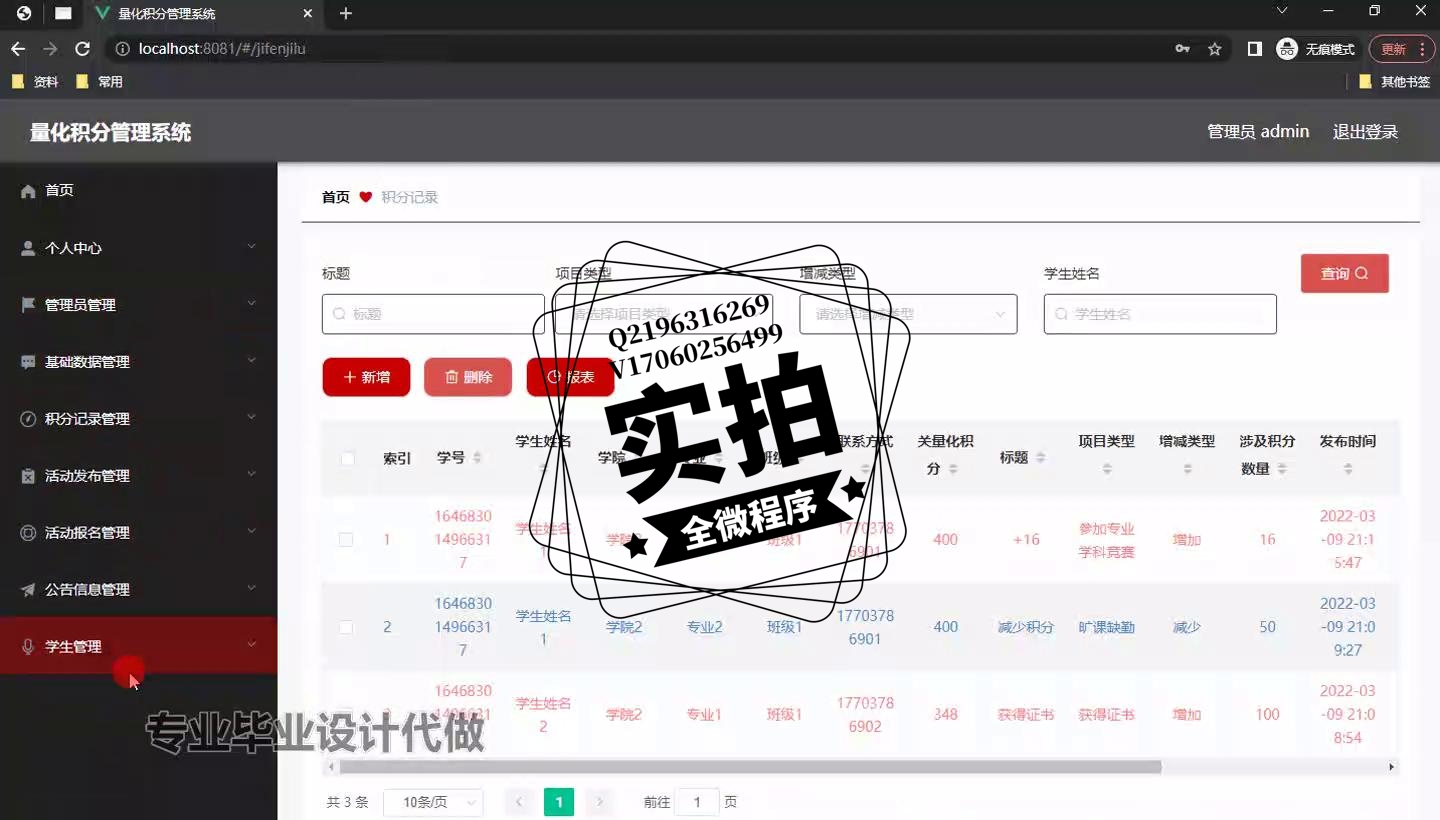Sort by the 项目类型 column arrows

1107,469
